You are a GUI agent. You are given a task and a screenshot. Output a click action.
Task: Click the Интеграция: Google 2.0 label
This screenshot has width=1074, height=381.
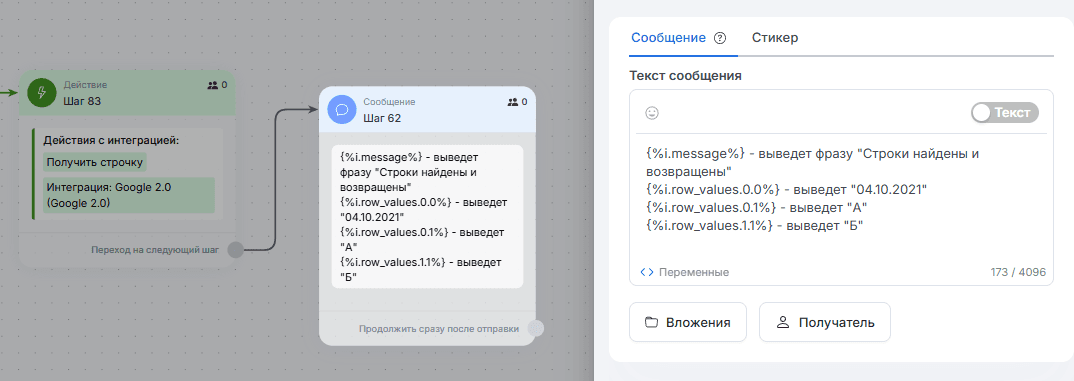[129, 195]
